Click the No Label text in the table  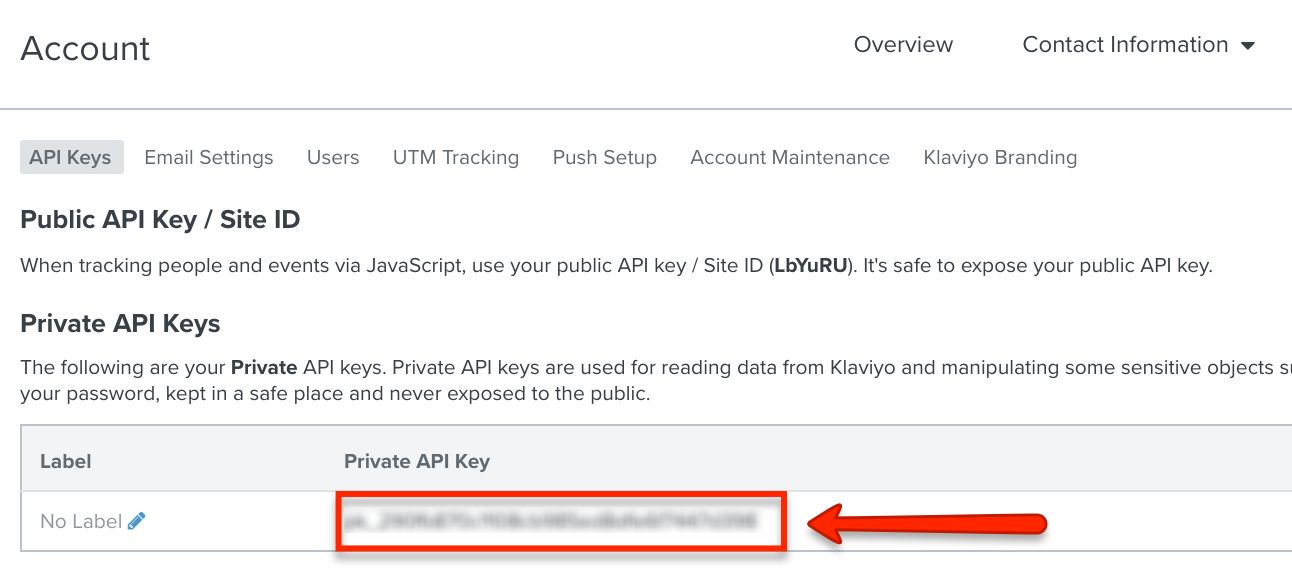point(81,521)
